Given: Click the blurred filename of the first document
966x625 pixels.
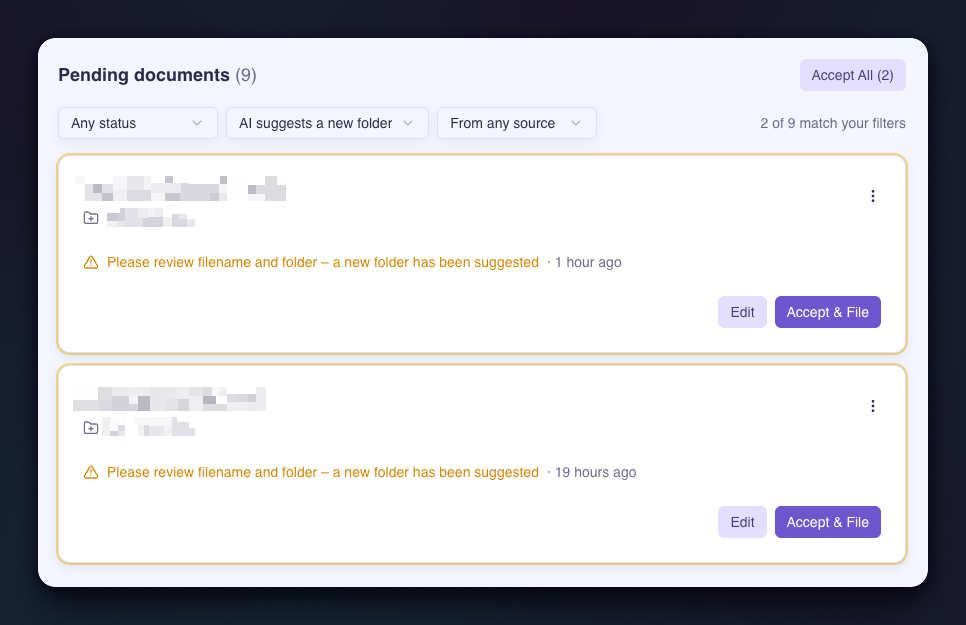Looking at the screenshot, I should [181, 189].
